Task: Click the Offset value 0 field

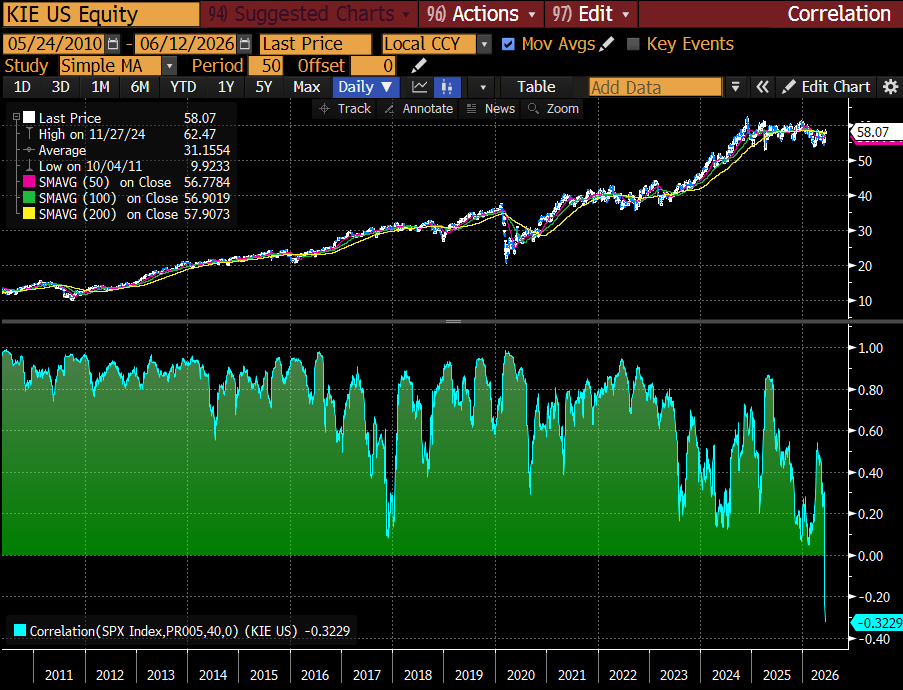Action: [x=373, y=66]
